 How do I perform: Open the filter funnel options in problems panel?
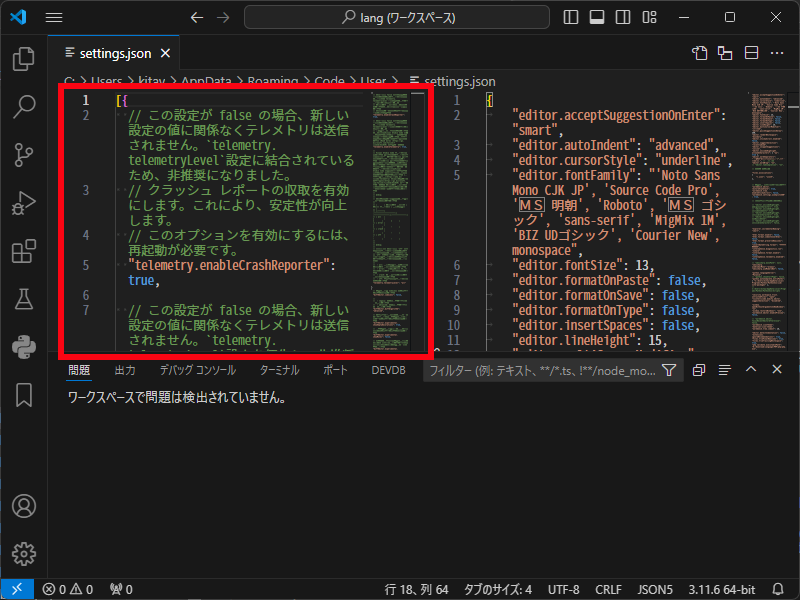tap(669, 370)
